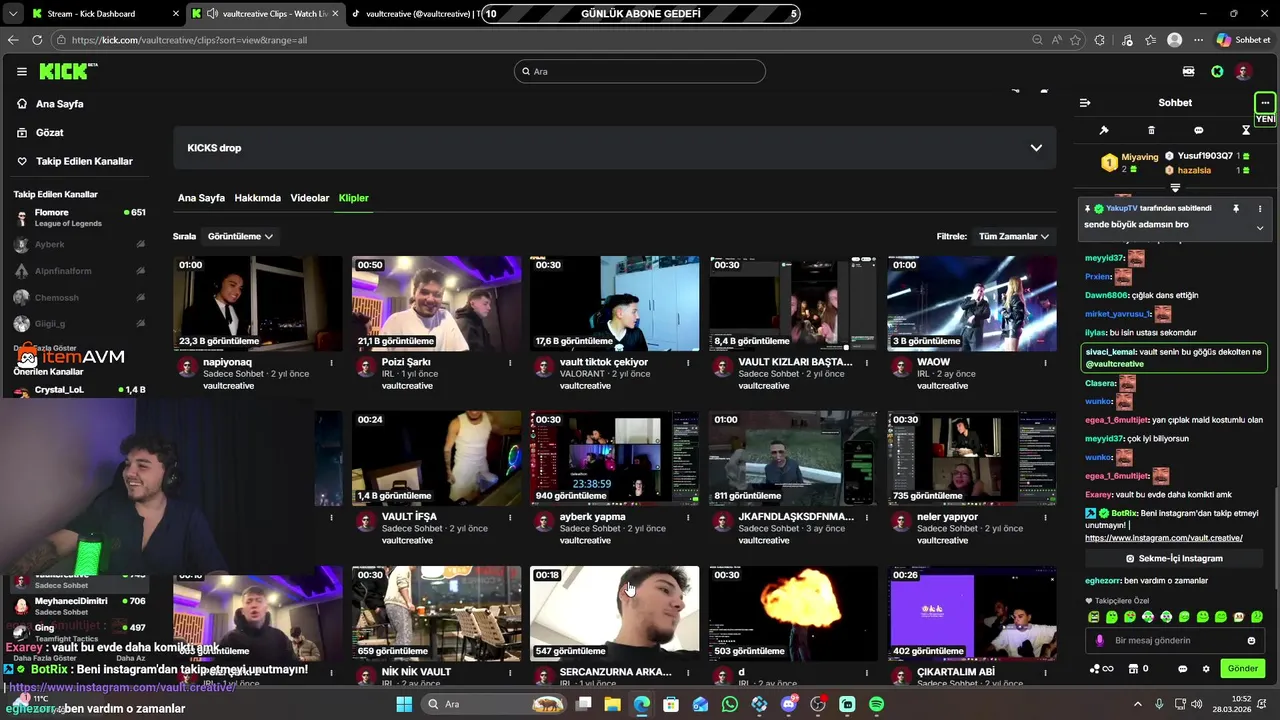Open user profile avatar in header
The height and width of the screenshot is (720, 1280).
1243,71
